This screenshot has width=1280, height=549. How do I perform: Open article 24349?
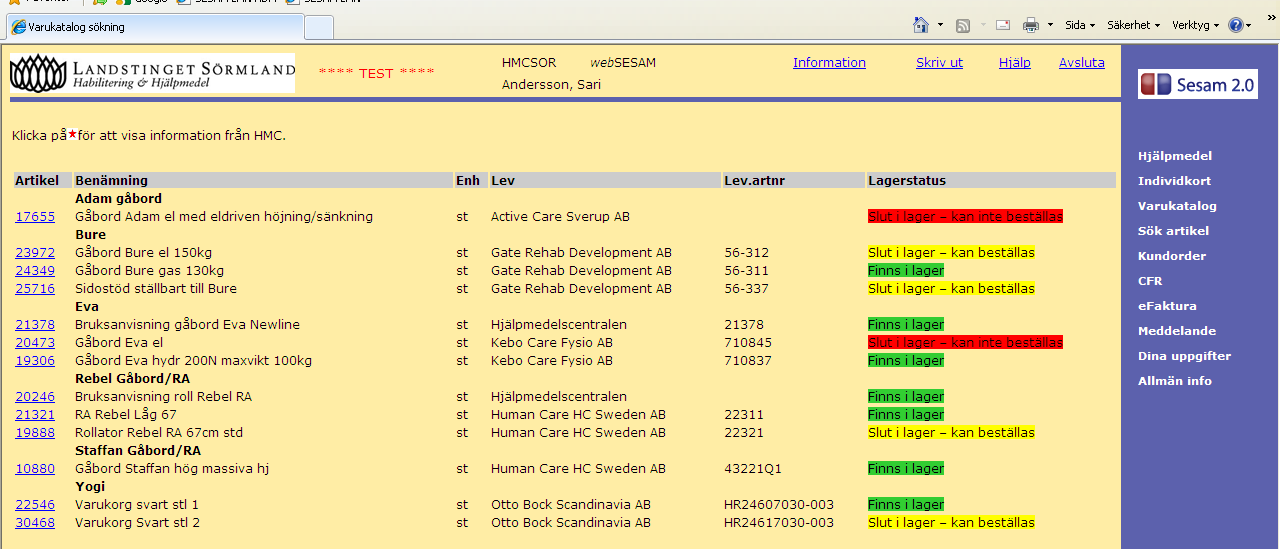pyautogui.click(x=35, y=271)
